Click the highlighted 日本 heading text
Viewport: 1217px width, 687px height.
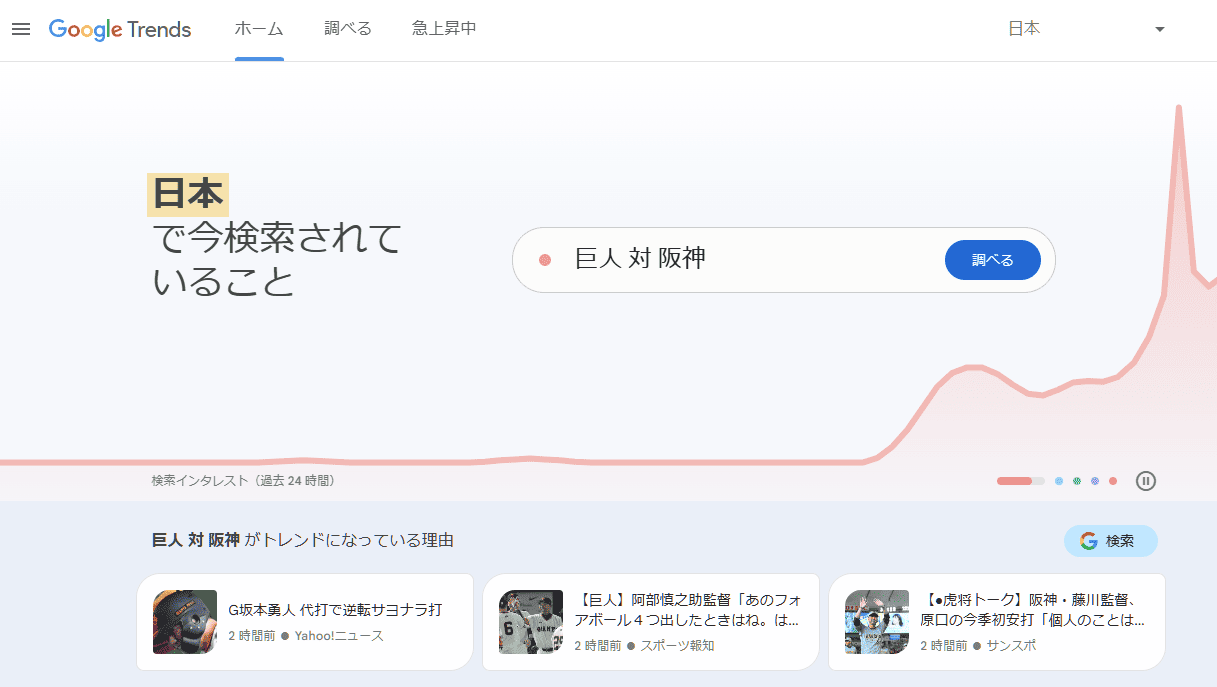tap(188, 195)
